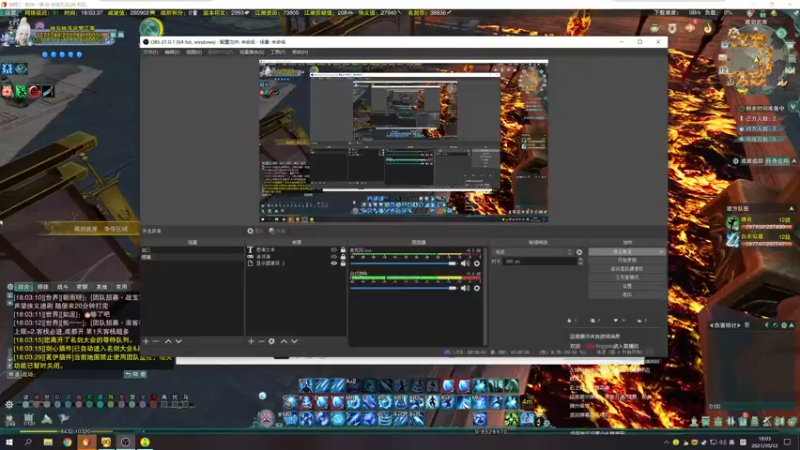Viewport: 800px width, 450px height.
Task: Toggle lock on the game capture source
Action: [x=343, y=257]
